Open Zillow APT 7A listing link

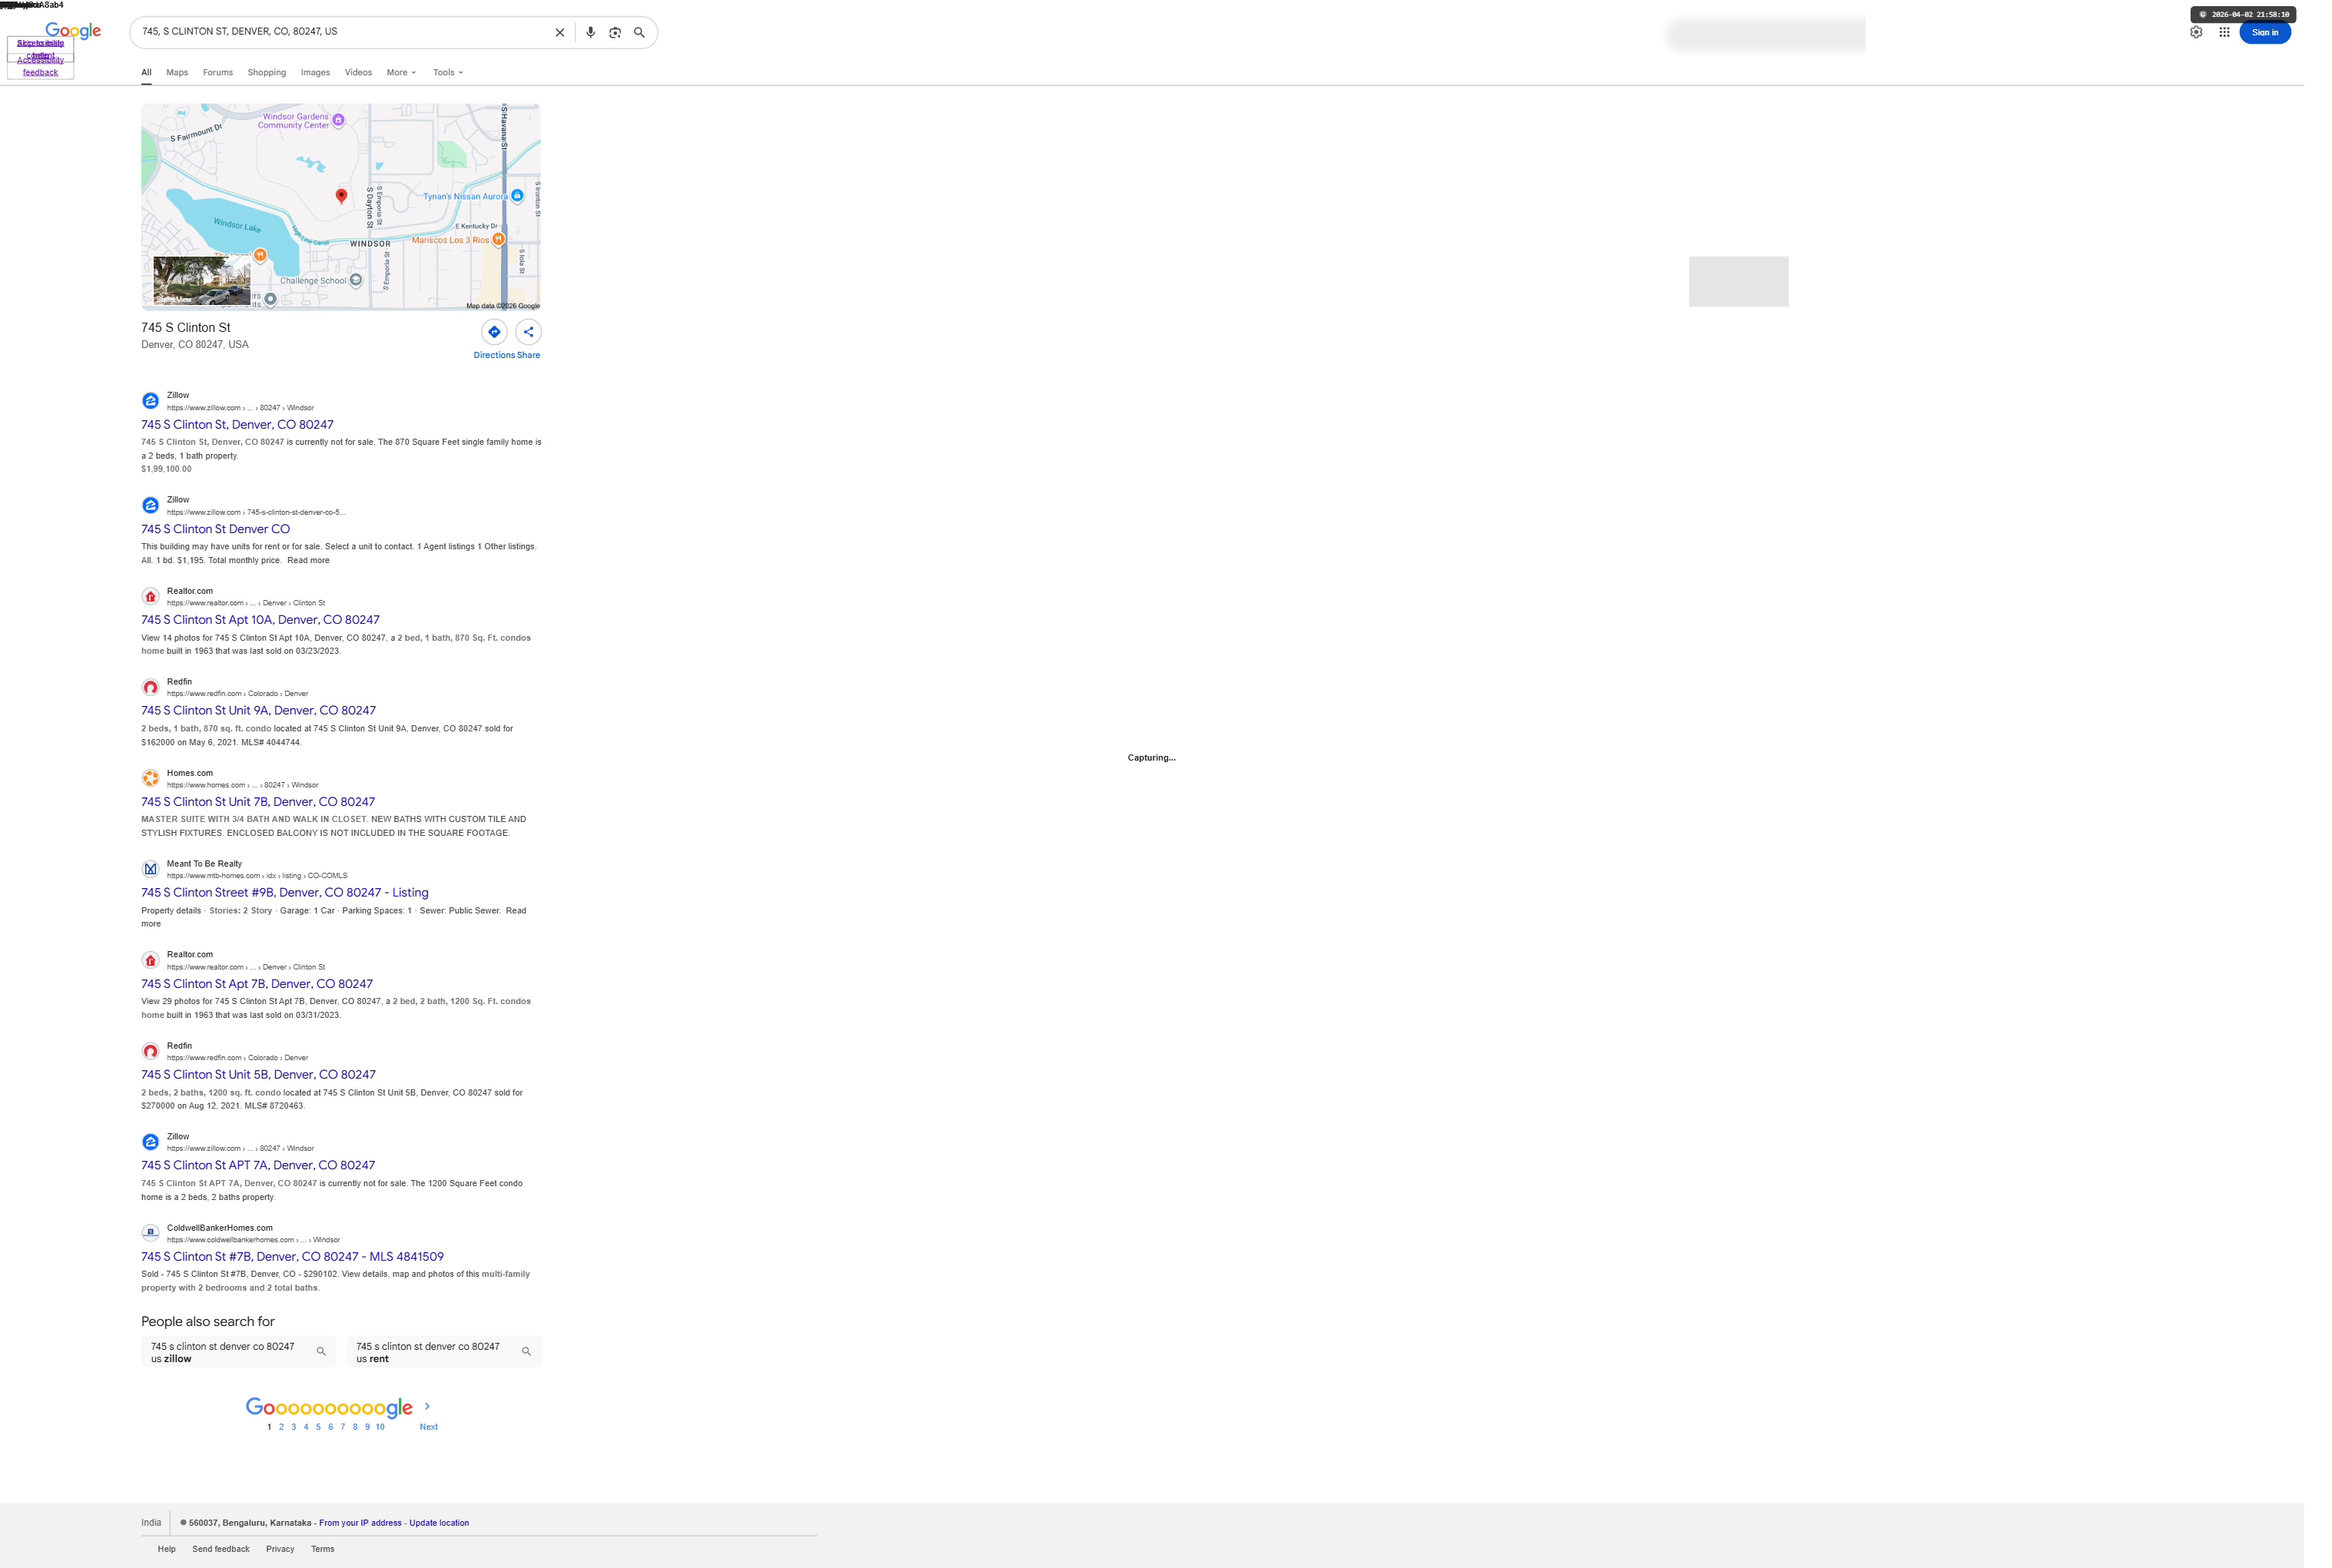pos(258,1166)
